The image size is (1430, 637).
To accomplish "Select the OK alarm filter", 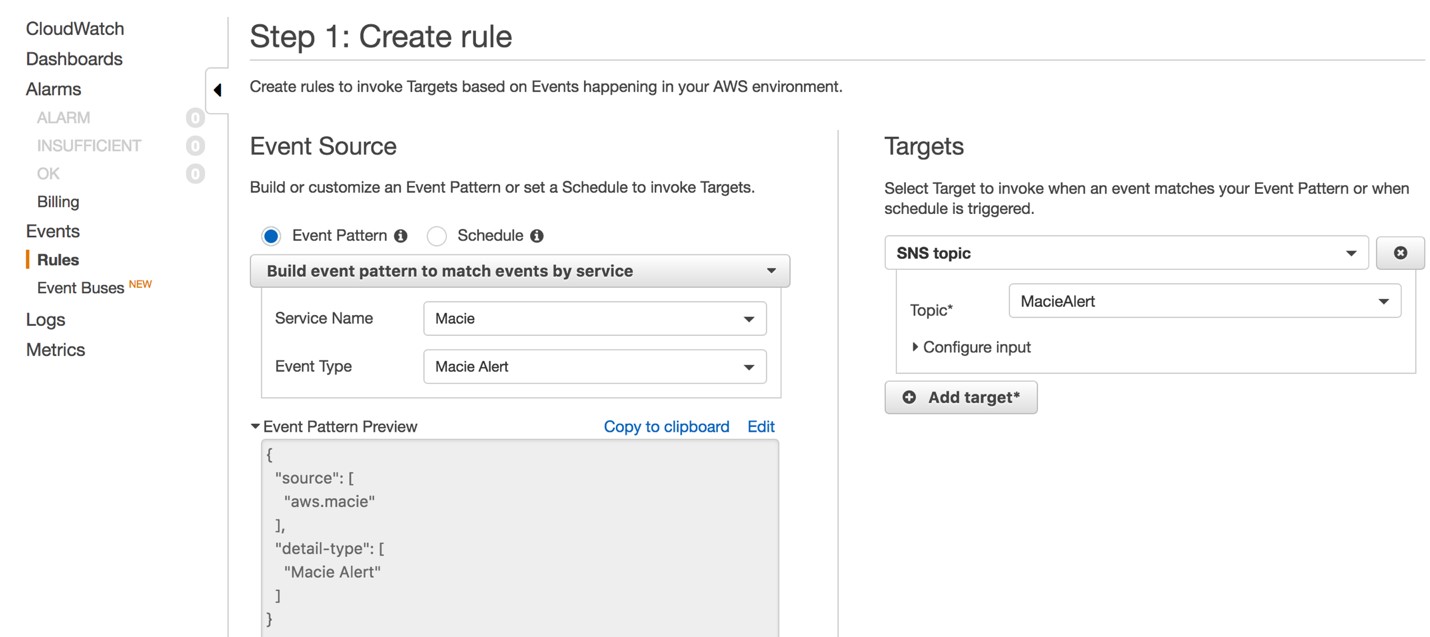I will tap(48, 173).
